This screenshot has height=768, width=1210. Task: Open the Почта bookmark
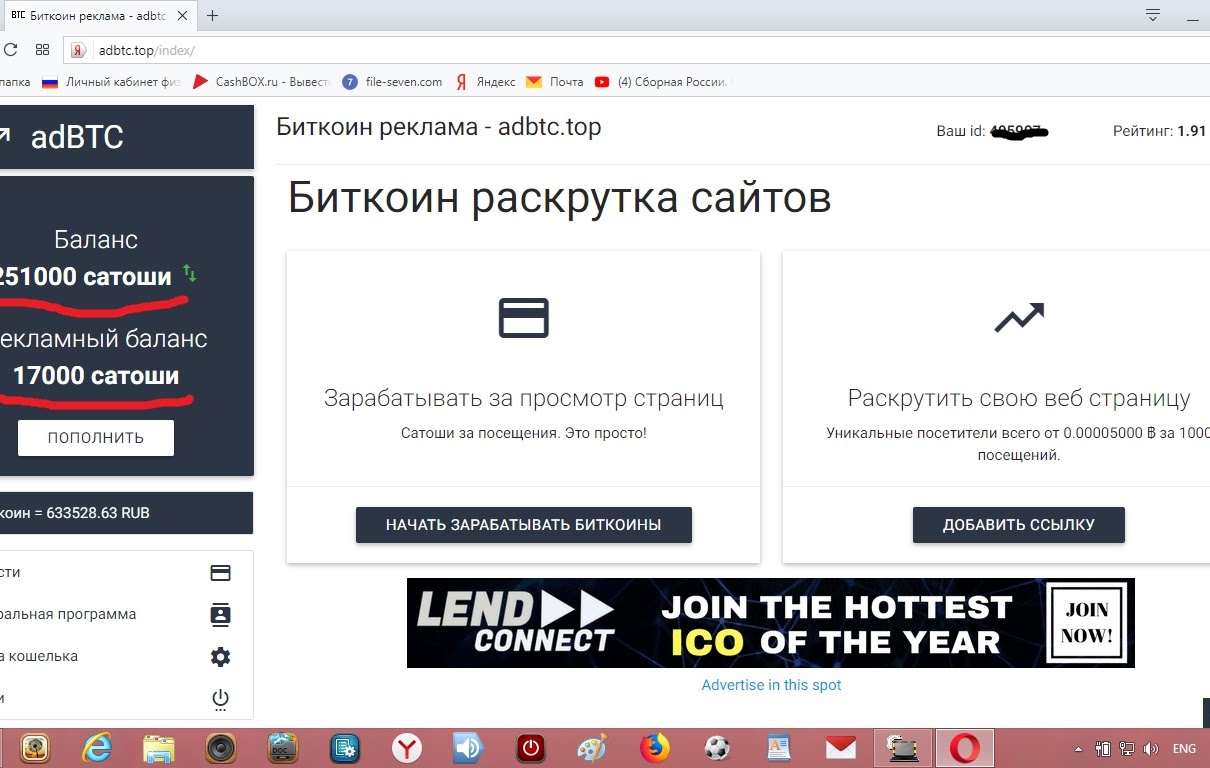[x=555, y=82]
